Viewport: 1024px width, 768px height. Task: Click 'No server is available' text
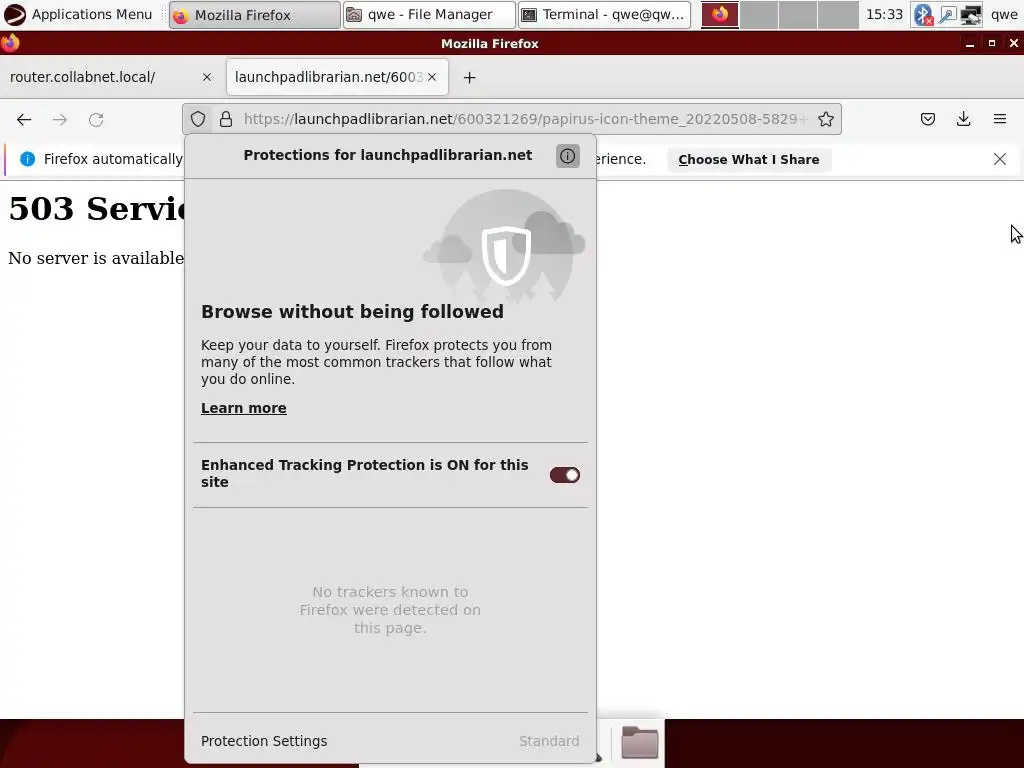(96, 259)
